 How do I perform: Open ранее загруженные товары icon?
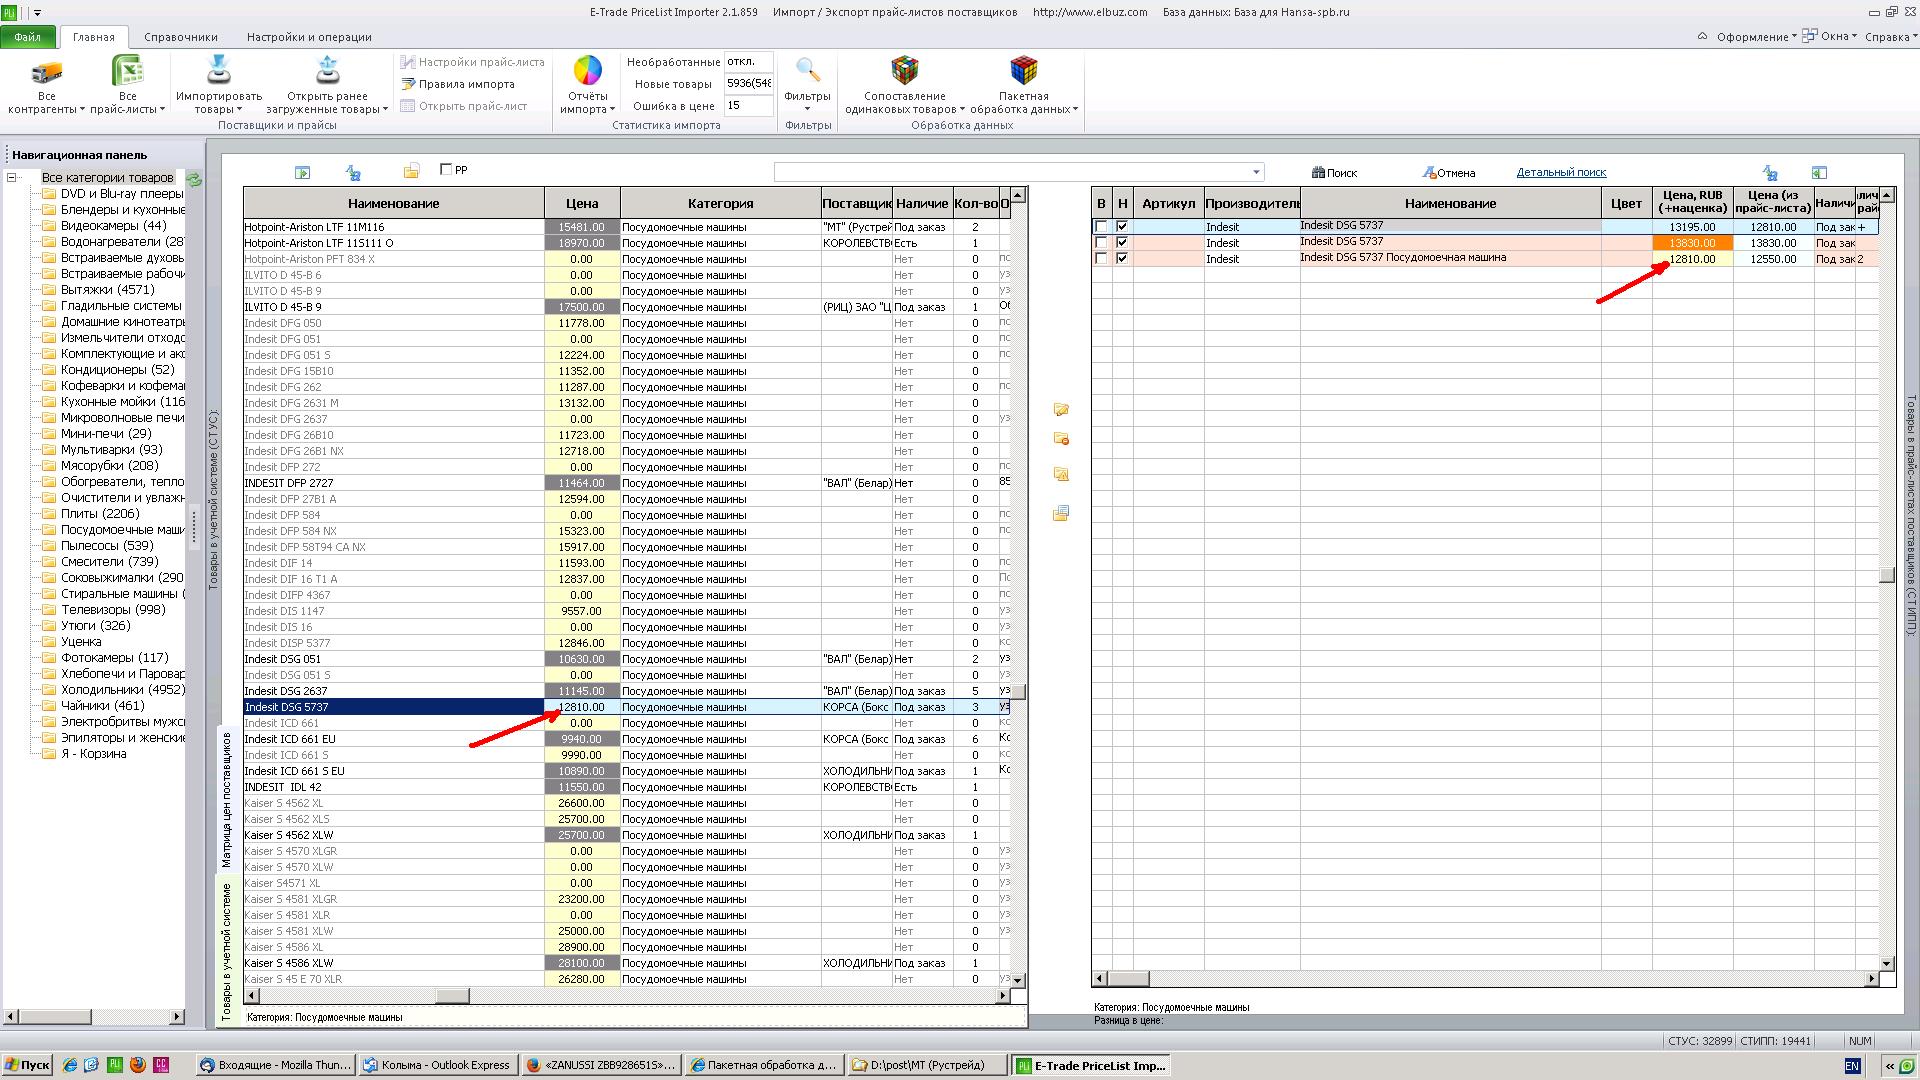click(x=327, y=71)
